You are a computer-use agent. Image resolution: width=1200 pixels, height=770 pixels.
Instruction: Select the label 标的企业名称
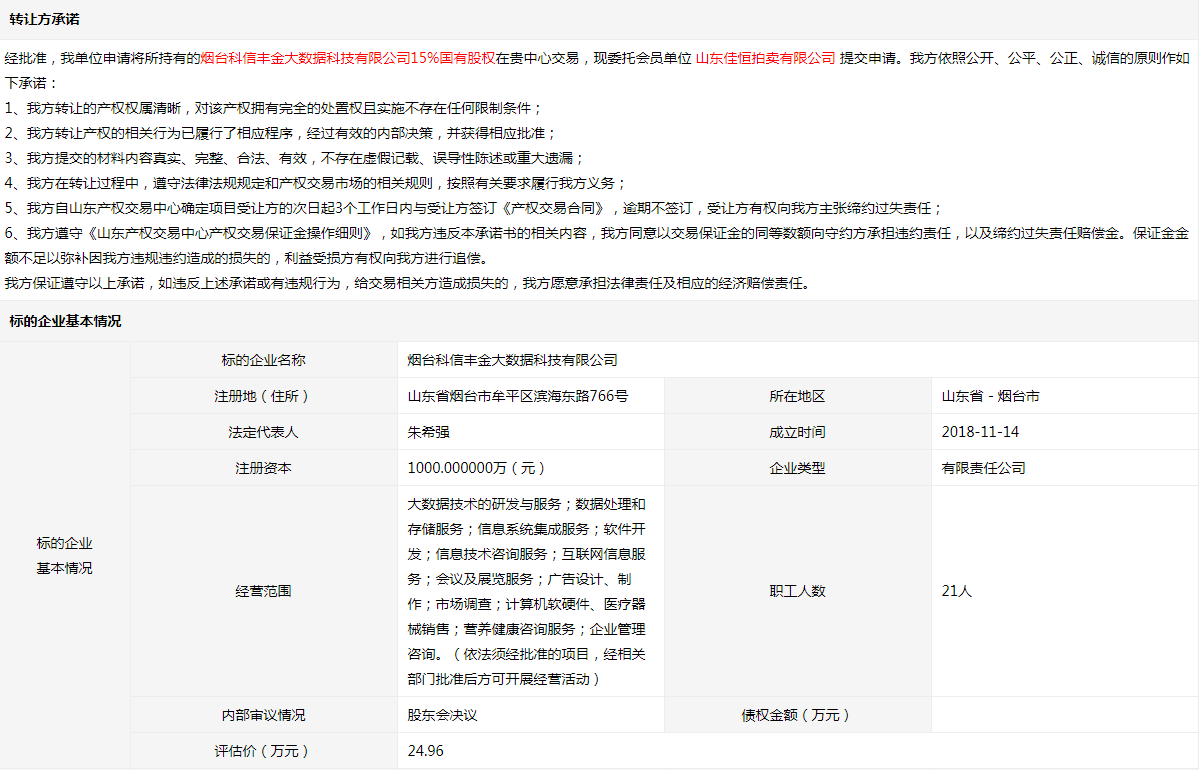[264, 360]
